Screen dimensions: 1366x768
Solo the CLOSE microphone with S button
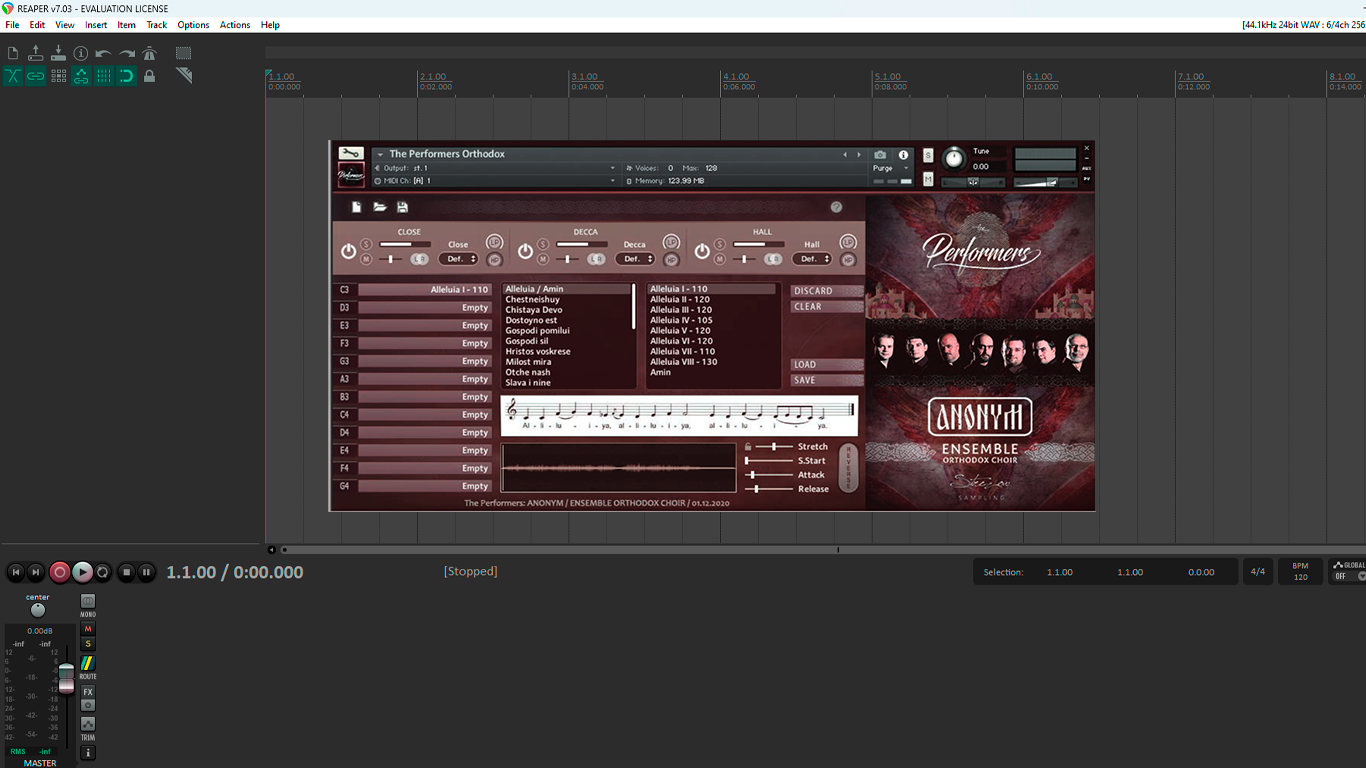coord(366,244)
